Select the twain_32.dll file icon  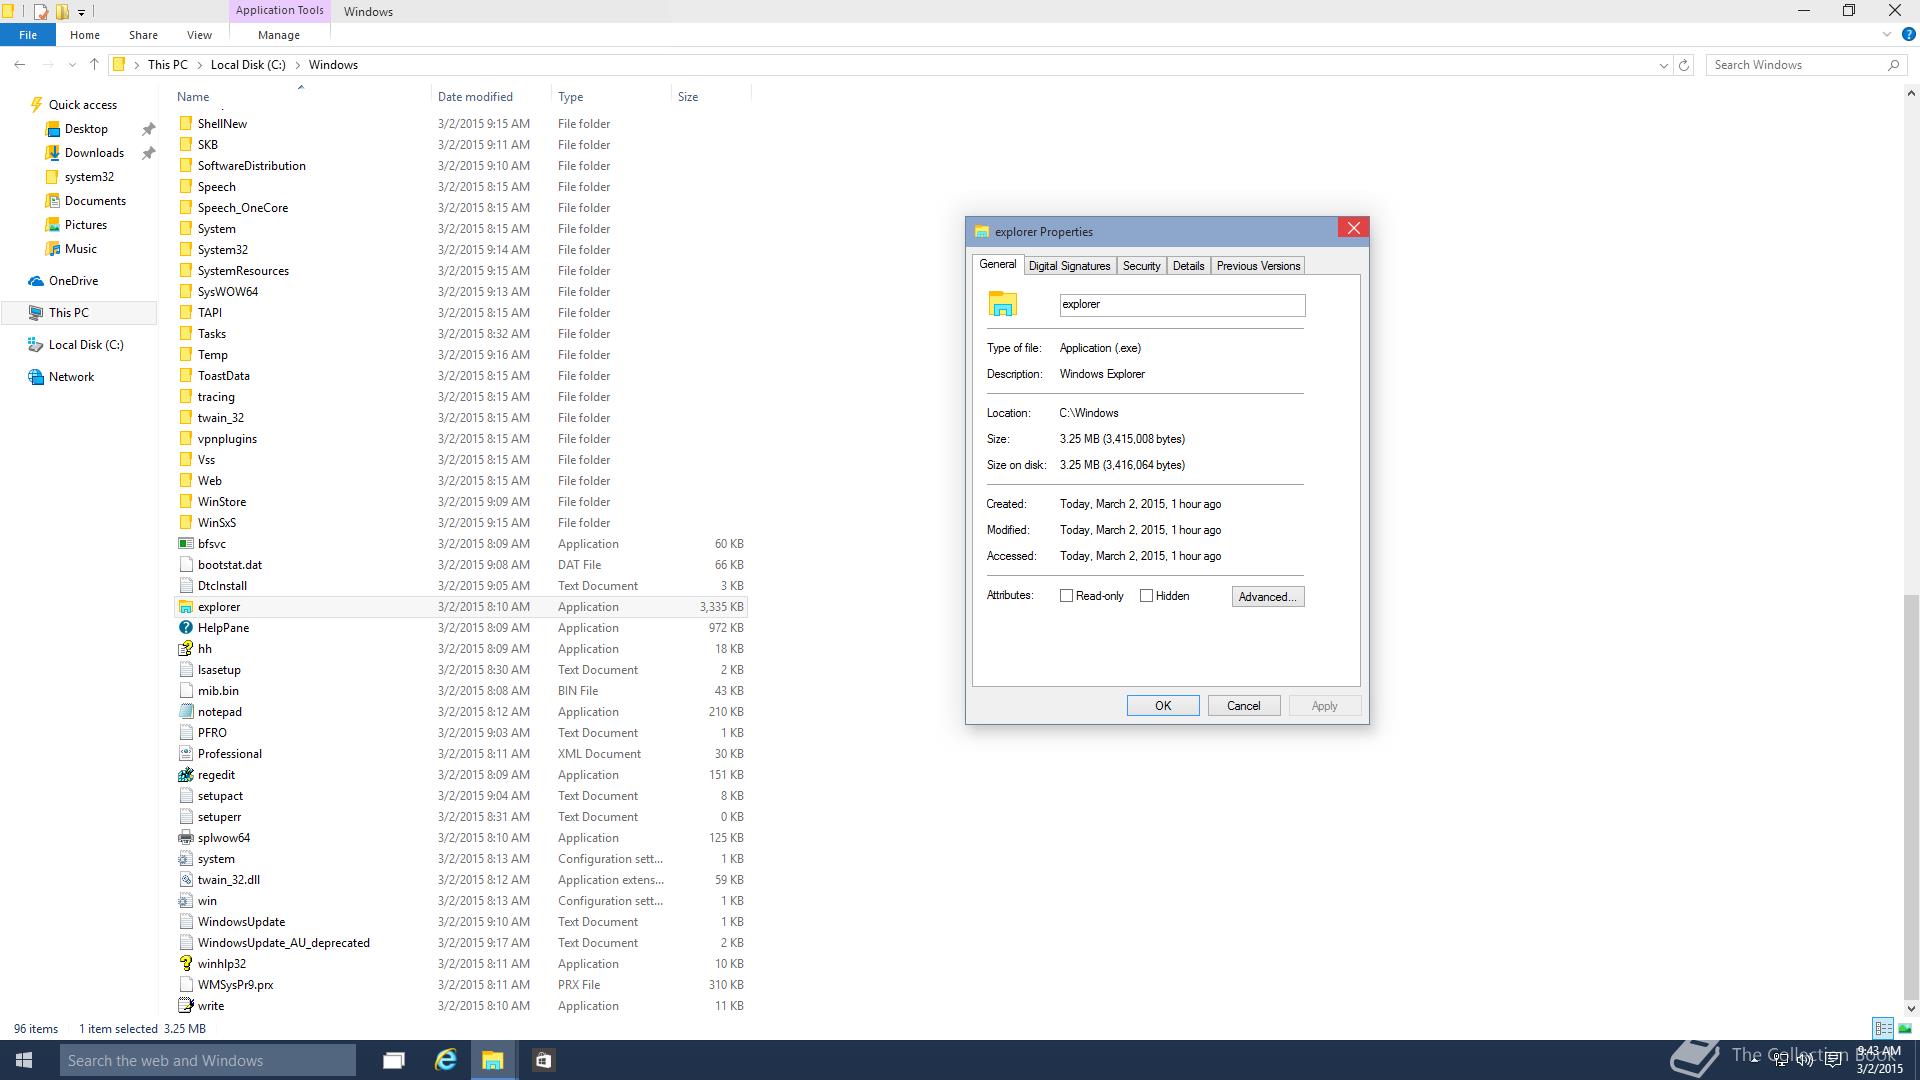(x=186, y=880)
